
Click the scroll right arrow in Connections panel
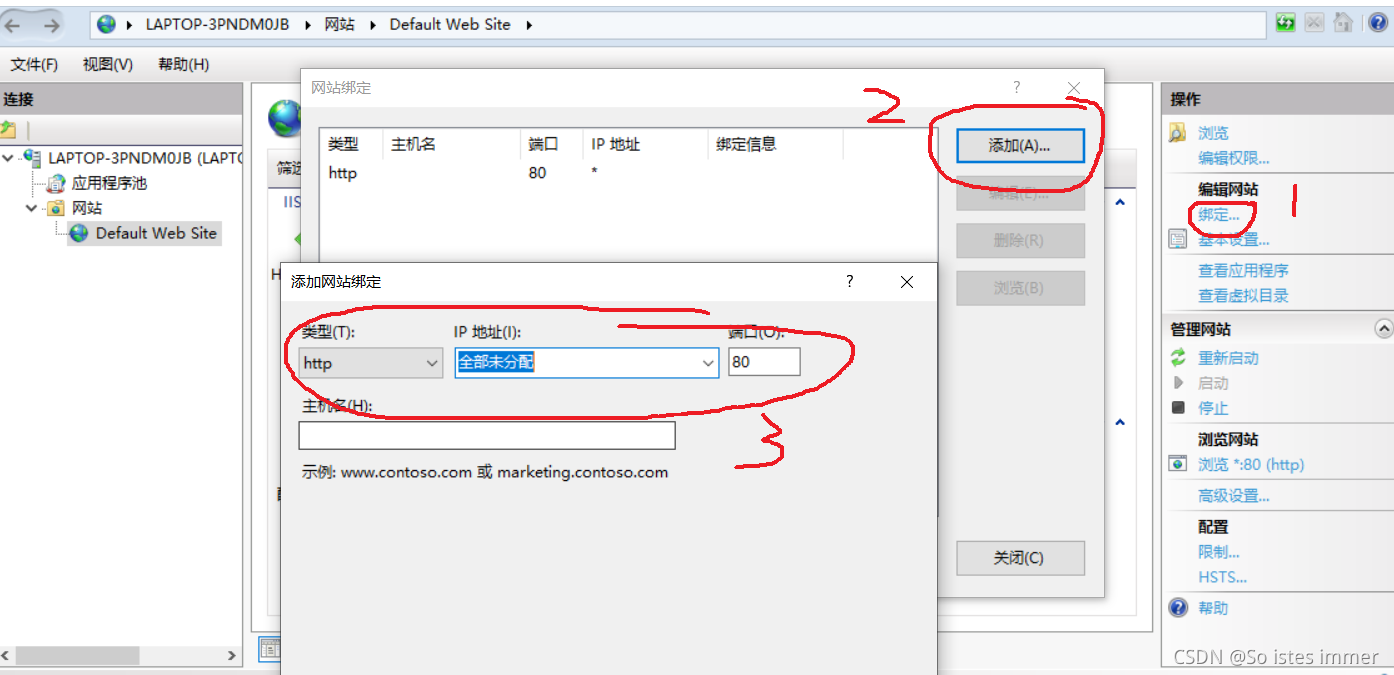point(232,656)
